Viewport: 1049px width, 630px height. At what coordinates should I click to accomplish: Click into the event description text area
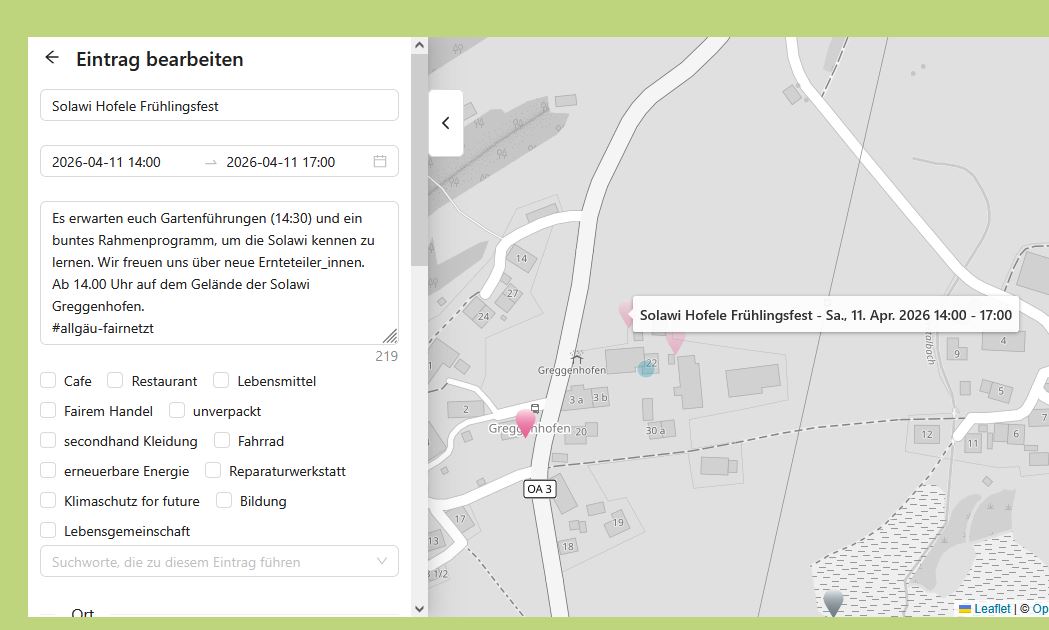coord(219,272)
